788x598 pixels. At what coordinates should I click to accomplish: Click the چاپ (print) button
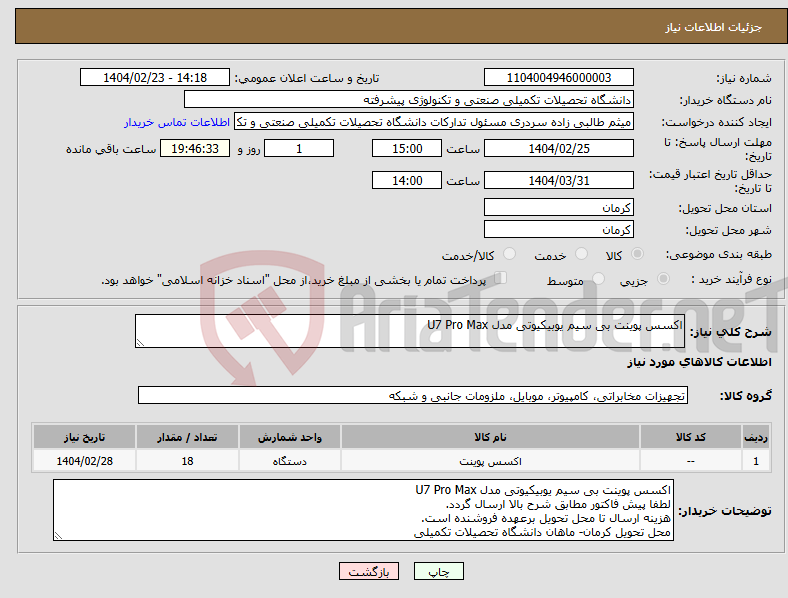(438, 571)
